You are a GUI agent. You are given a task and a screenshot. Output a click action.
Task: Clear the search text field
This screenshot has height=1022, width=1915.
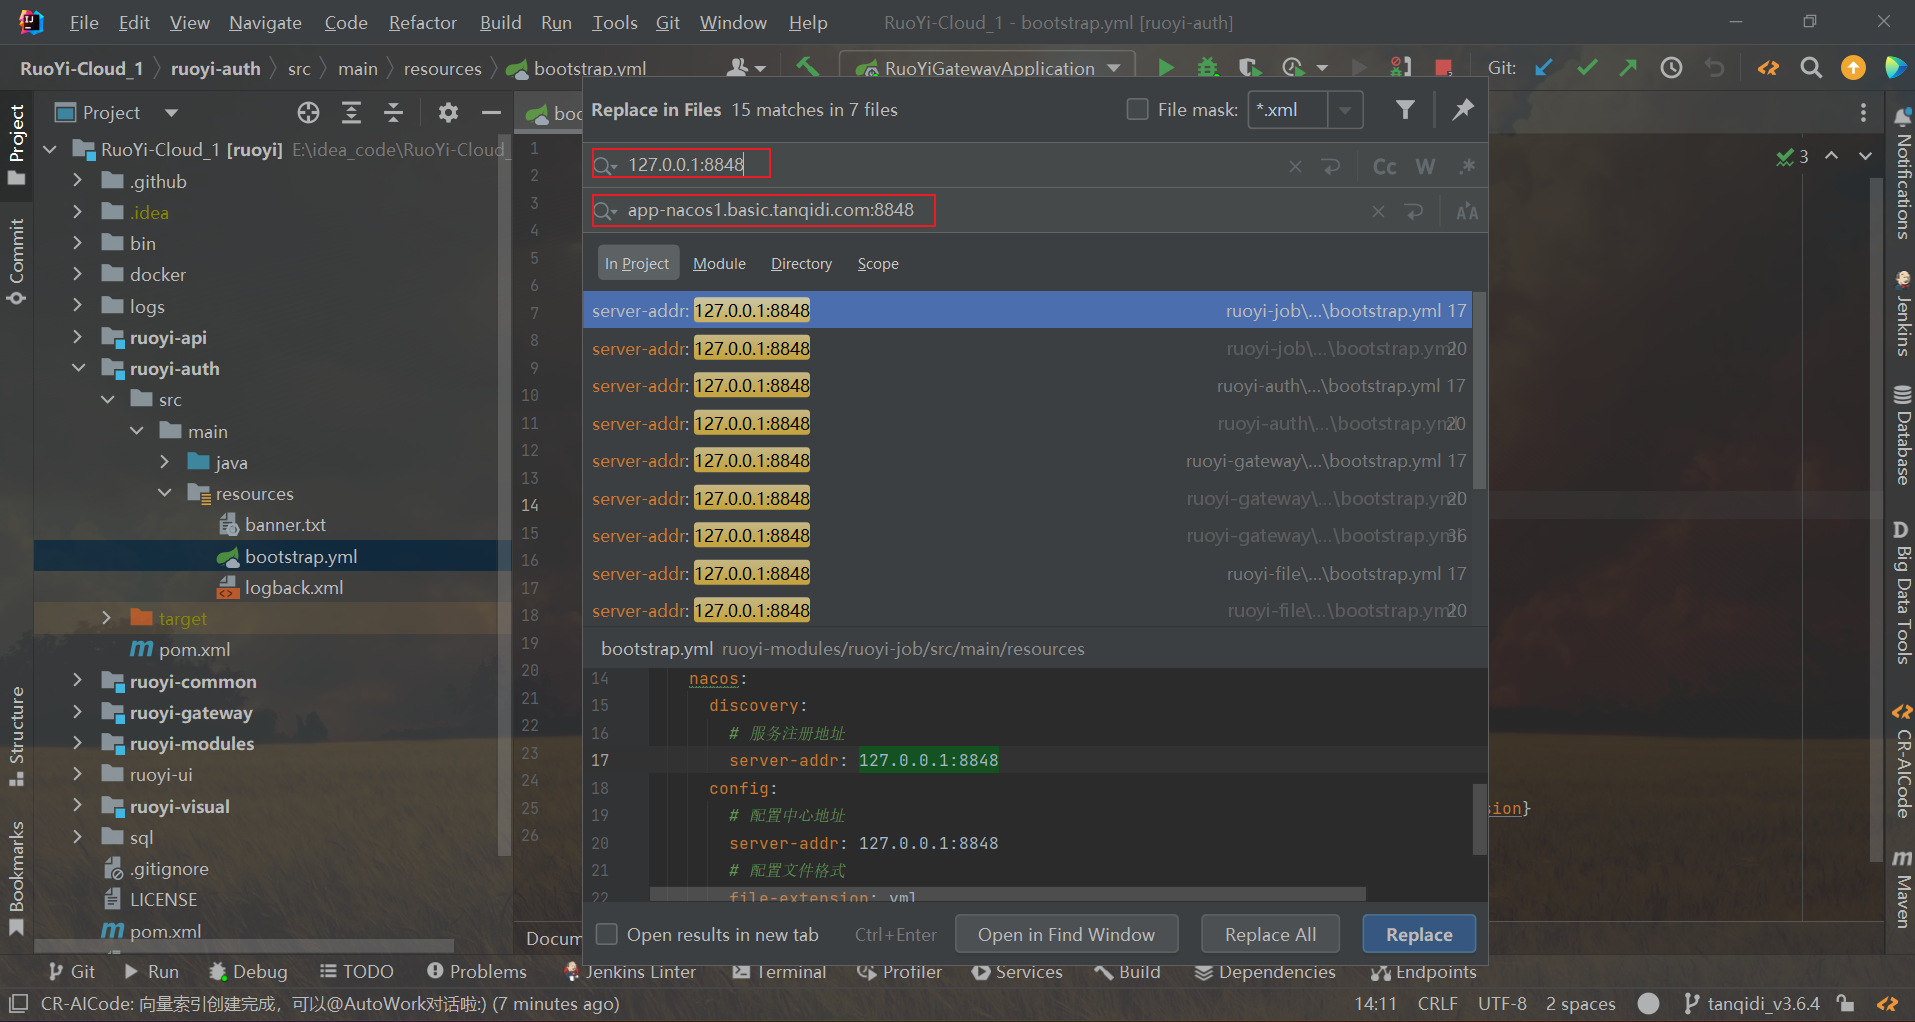(1295, 166)
